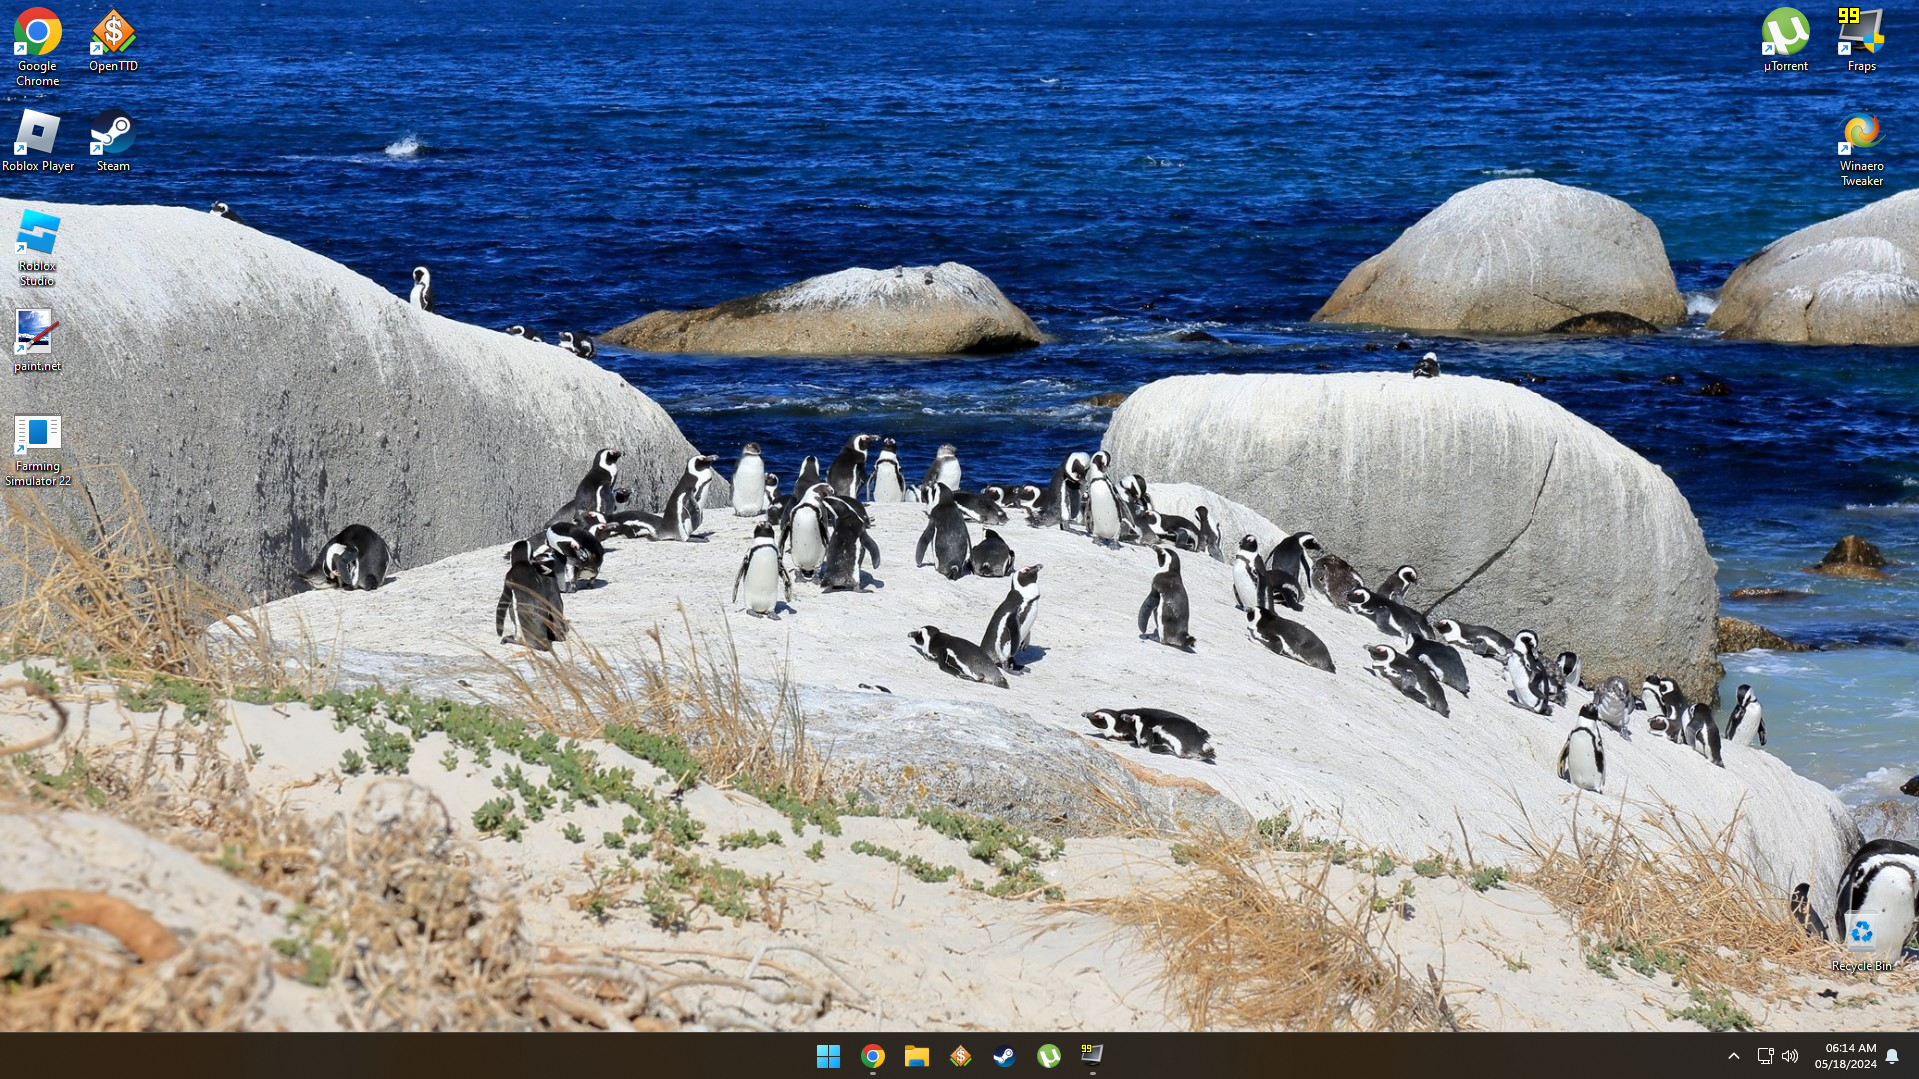
Task: Click the Roblox Player desktop shortcut
Action: pyautogui.click(x=37, y=141)
